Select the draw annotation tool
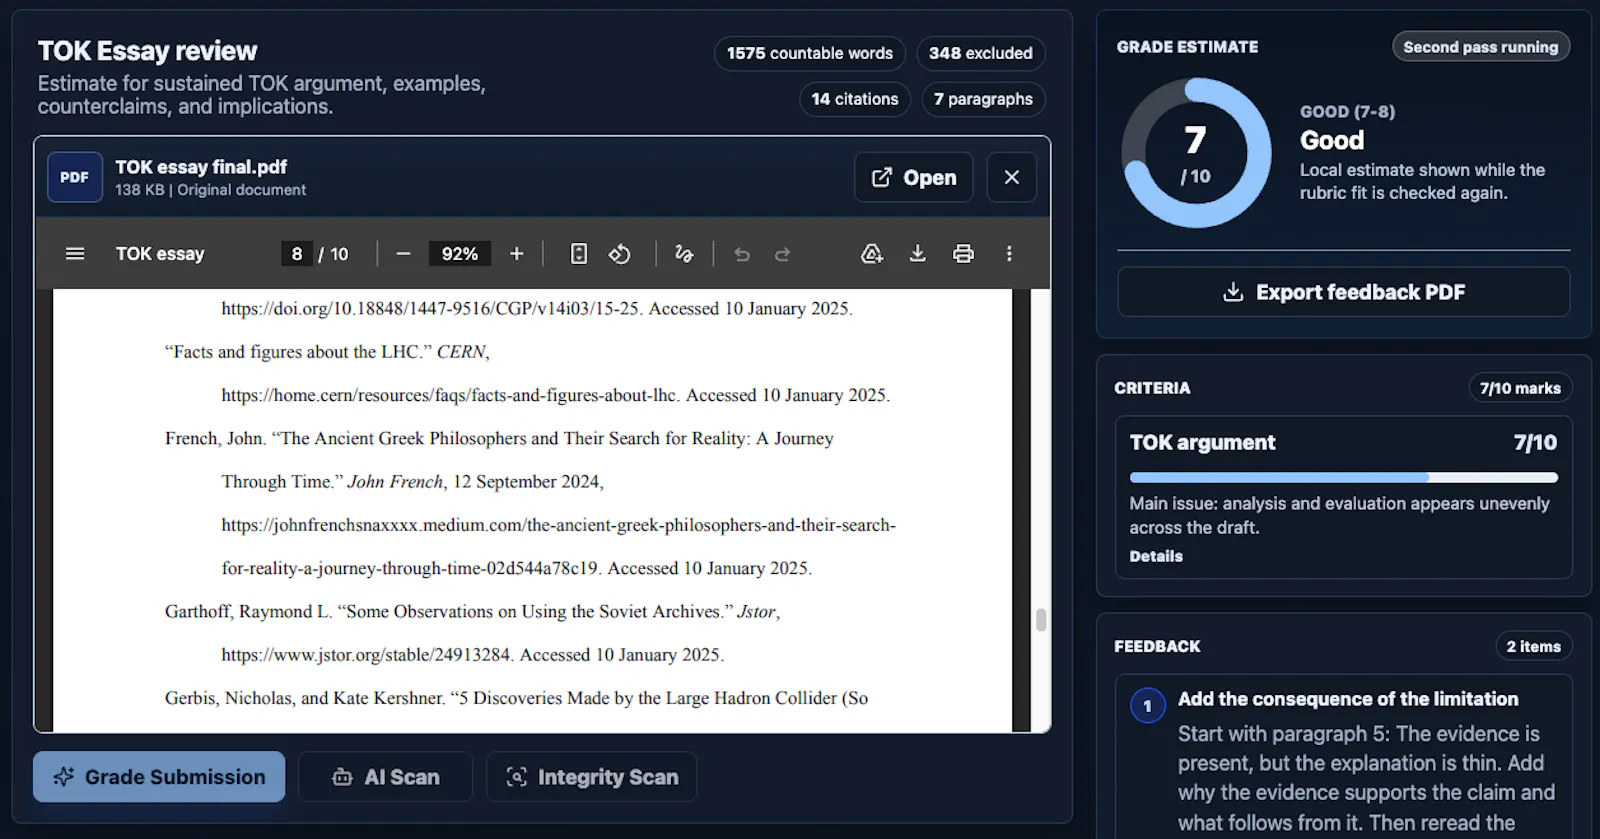Screen dimensions: 1600x839 coord(684,254)
